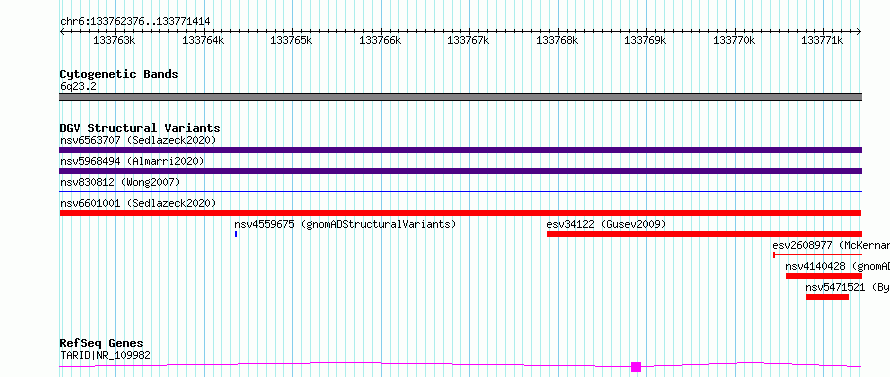Click ruler position 133771k
The height and width of the screenshot is (377, 890).
pos(822,40)
